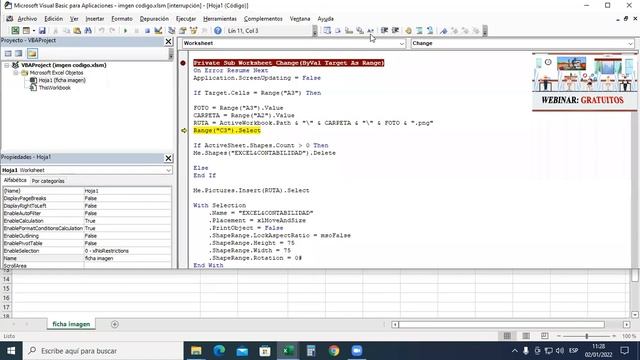The width and height of the screenshot is (640, 360).
Task: Switch Excel to Page Break Preview button
Action: point(544,336)
